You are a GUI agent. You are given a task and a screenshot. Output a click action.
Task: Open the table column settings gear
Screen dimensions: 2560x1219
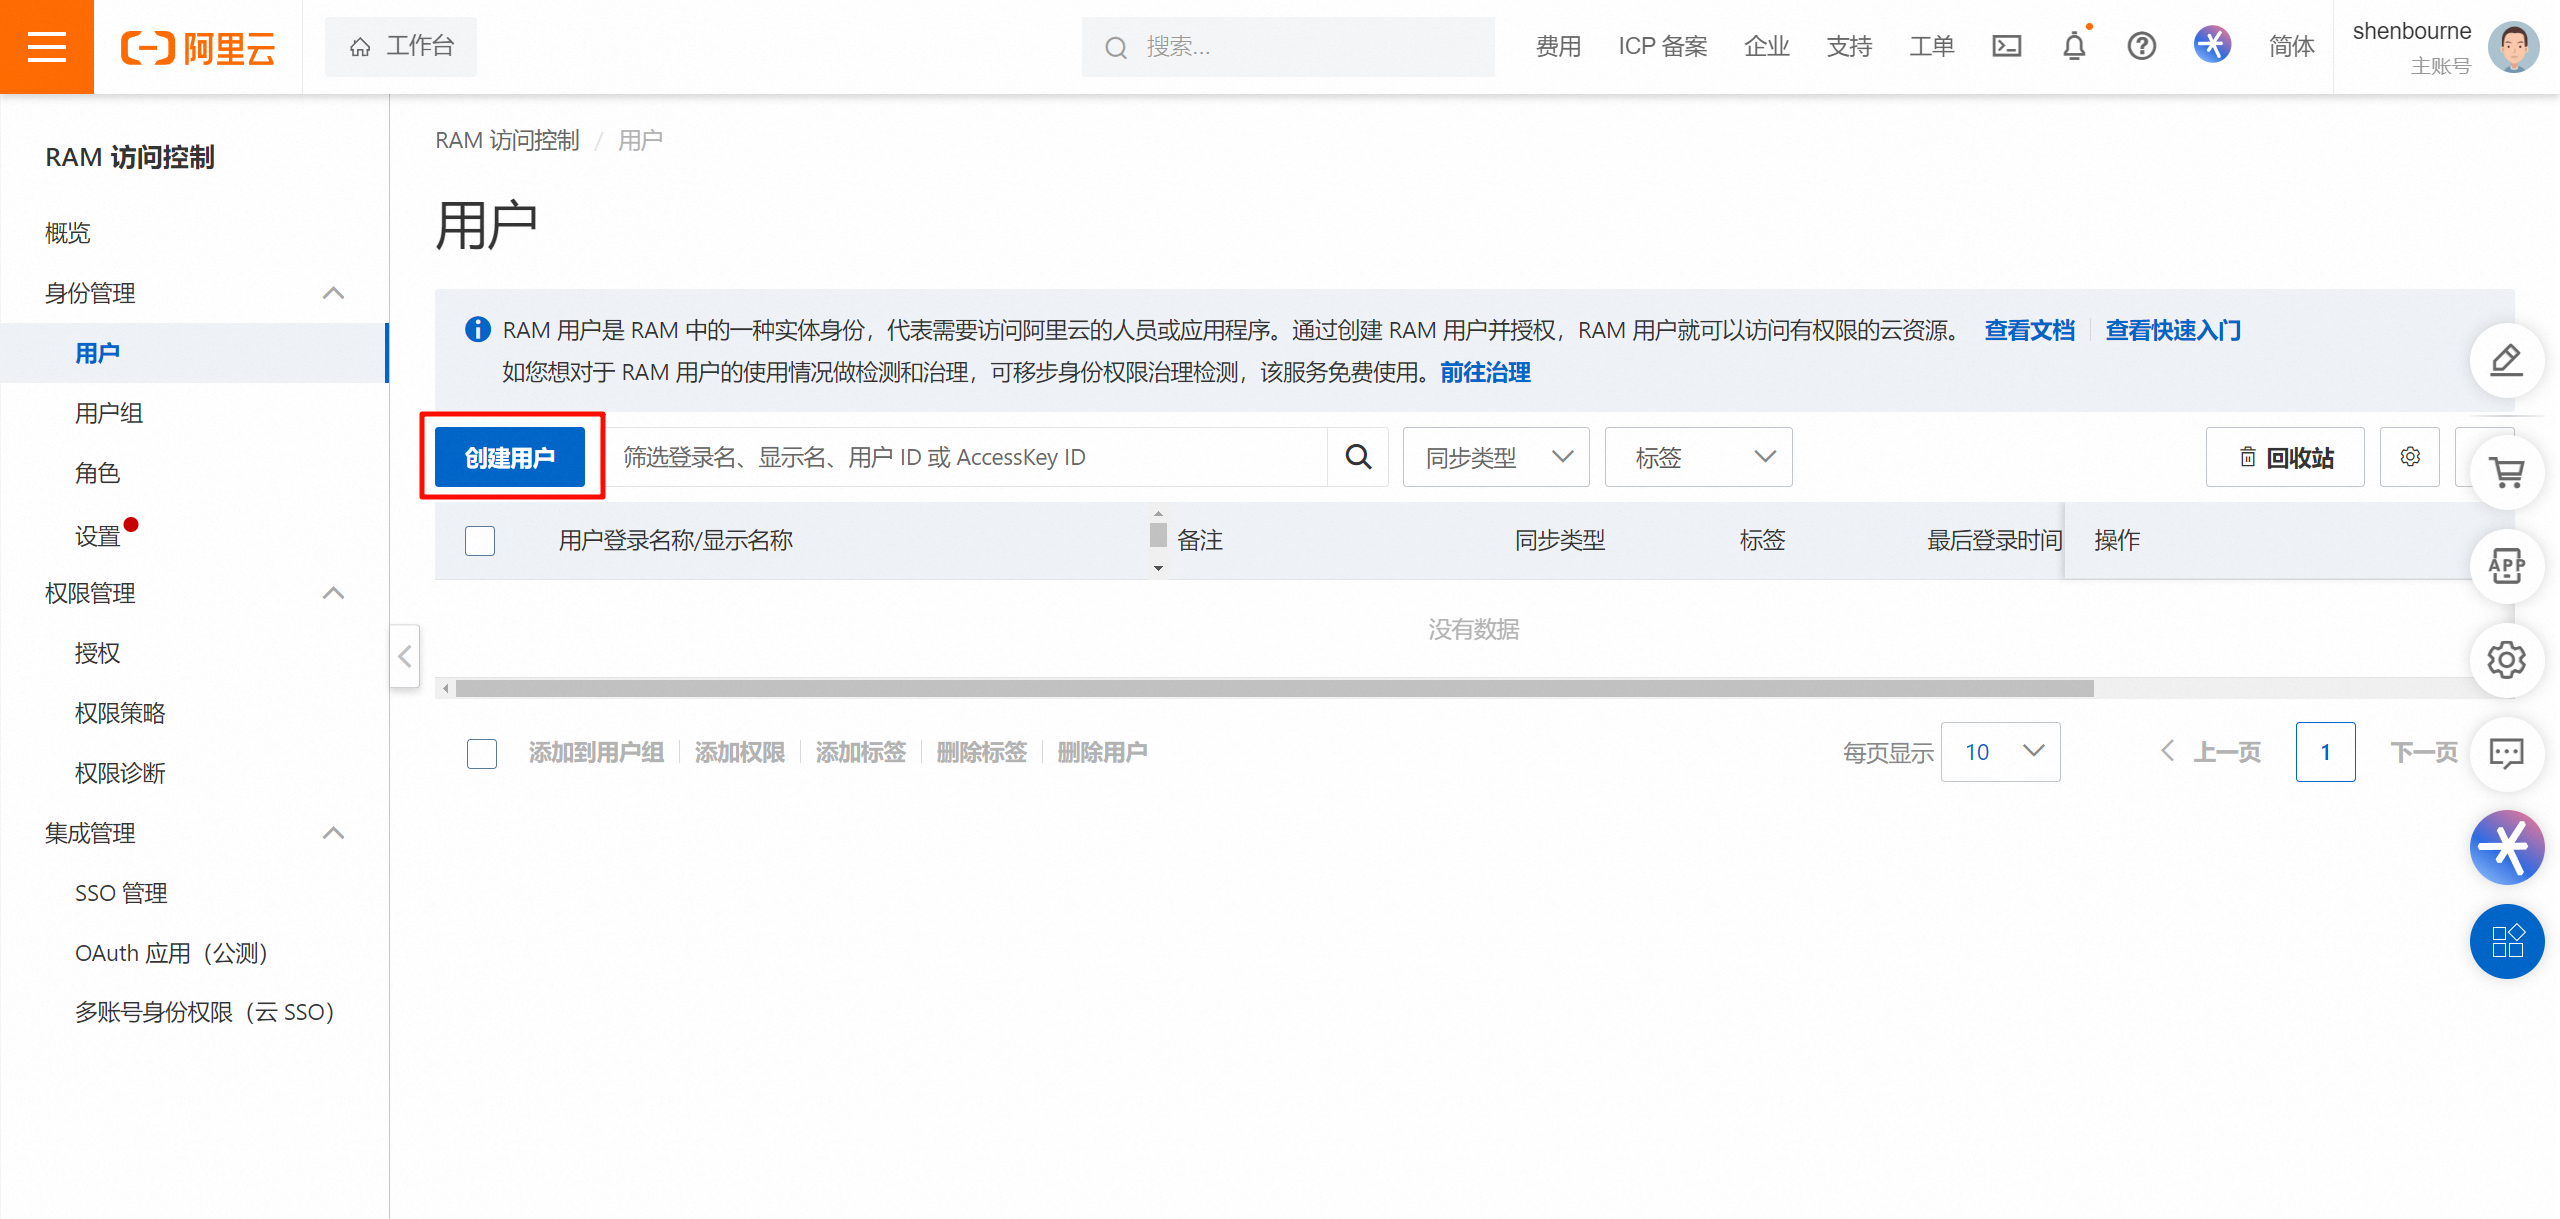click(2410, 457)
